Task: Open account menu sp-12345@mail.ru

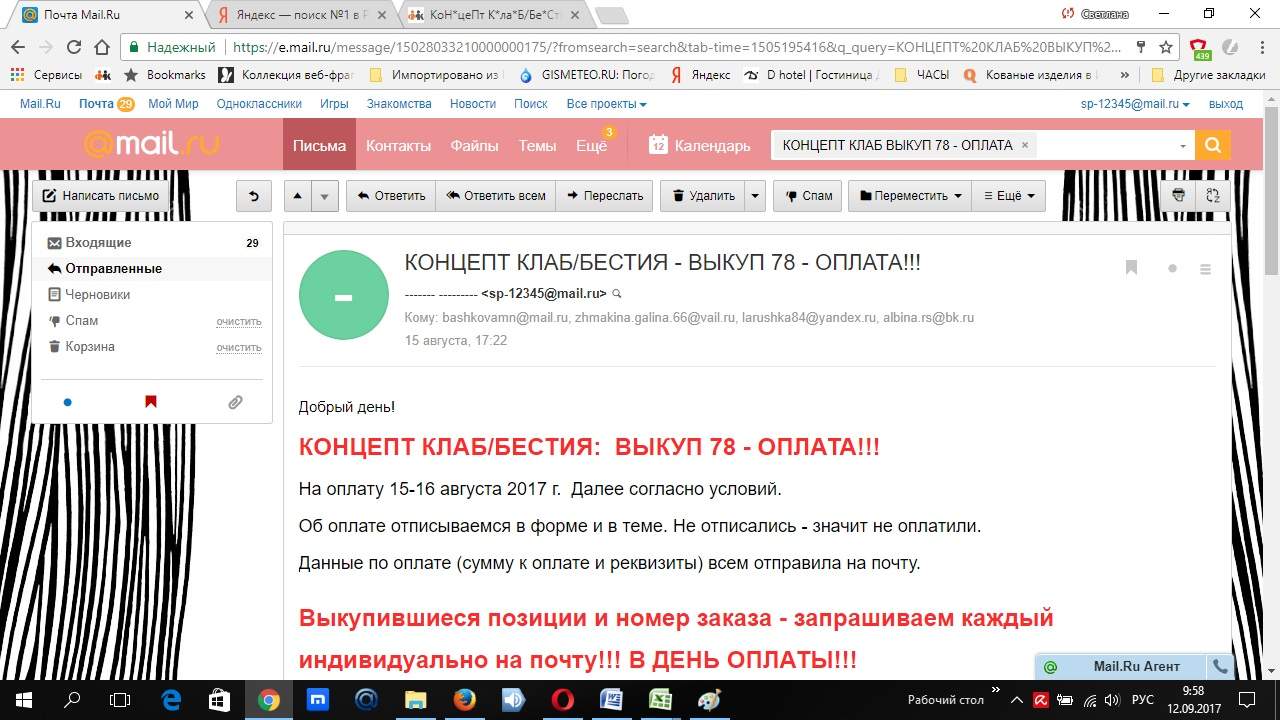Action: (x=1135, y=104)
